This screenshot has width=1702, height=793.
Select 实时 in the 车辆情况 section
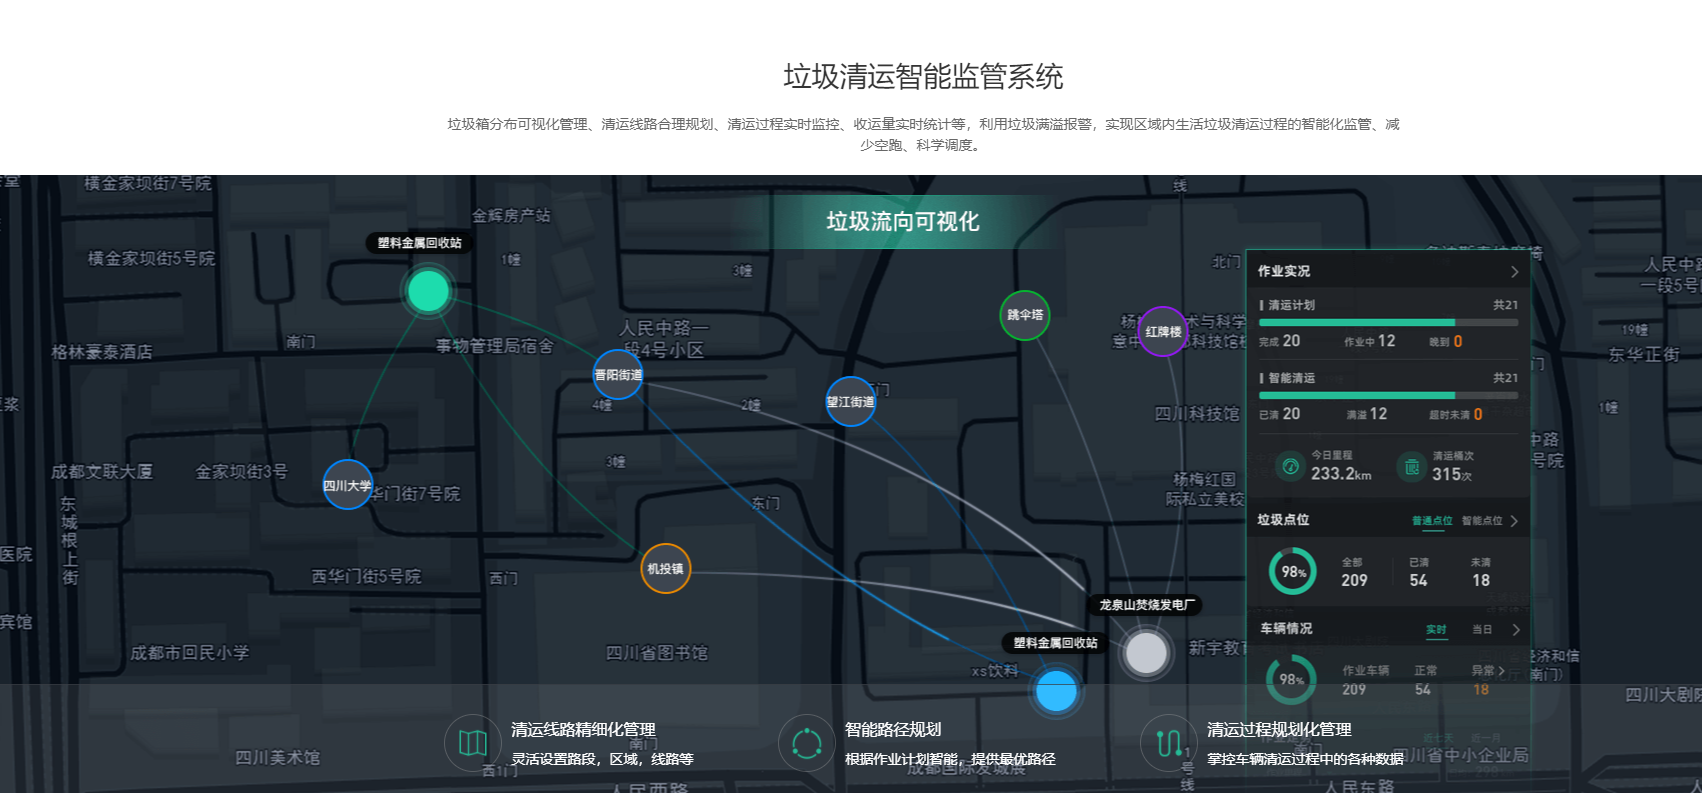[x=1436, y=630]
